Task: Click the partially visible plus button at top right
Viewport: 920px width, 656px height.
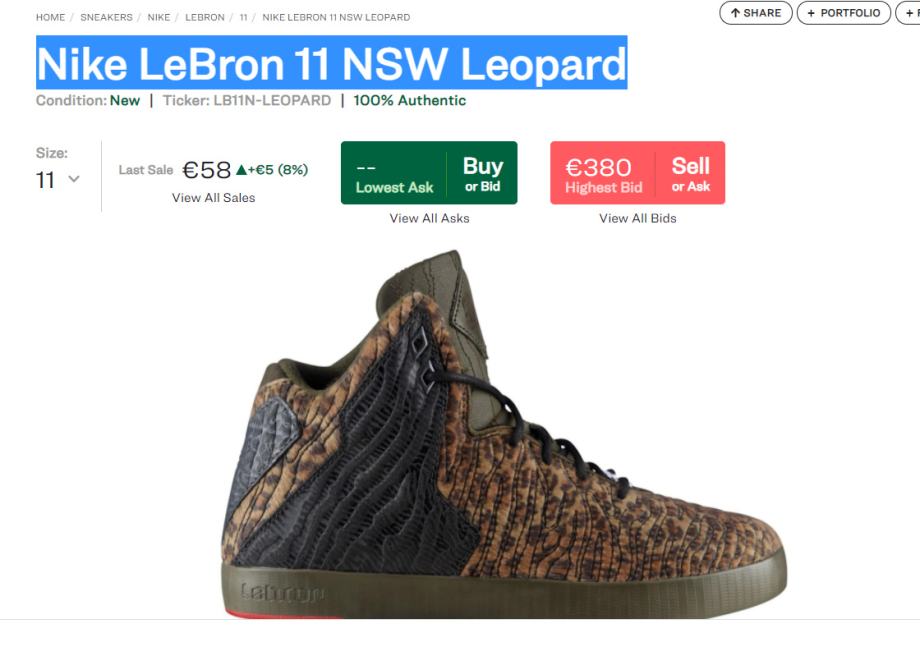Action: pyautogui.click(x=908, y=13)
